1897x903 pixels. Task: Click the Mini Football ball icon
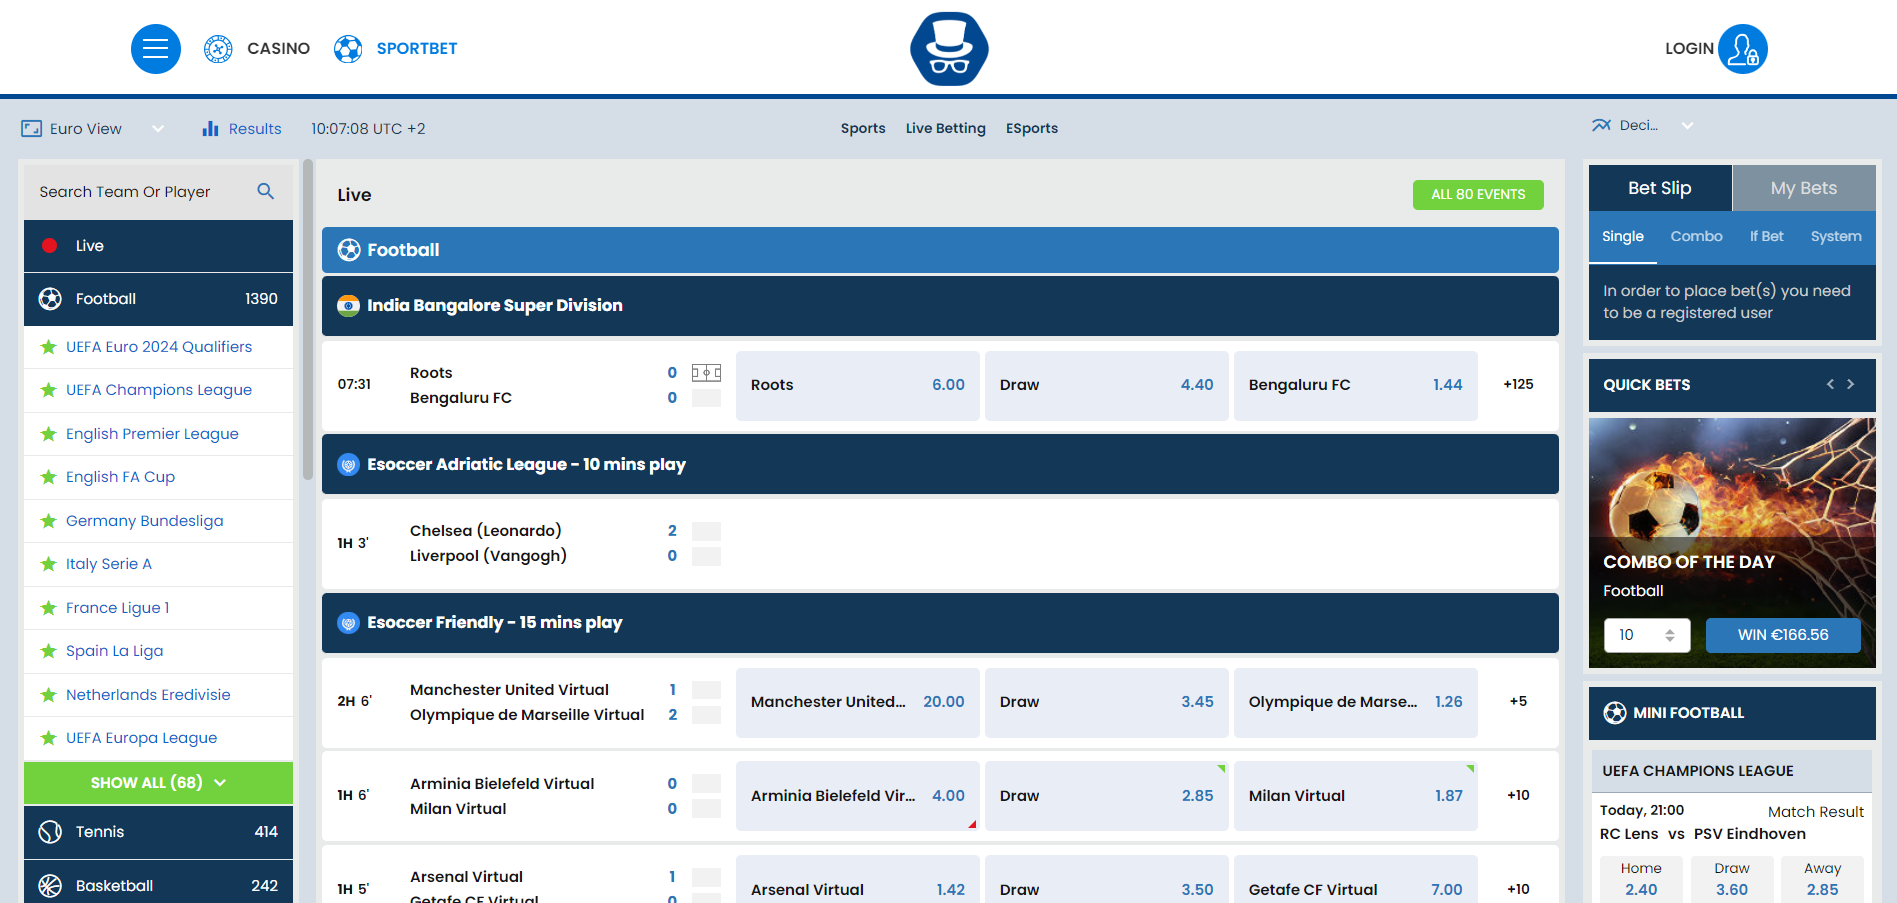[x=1615, y=713]
